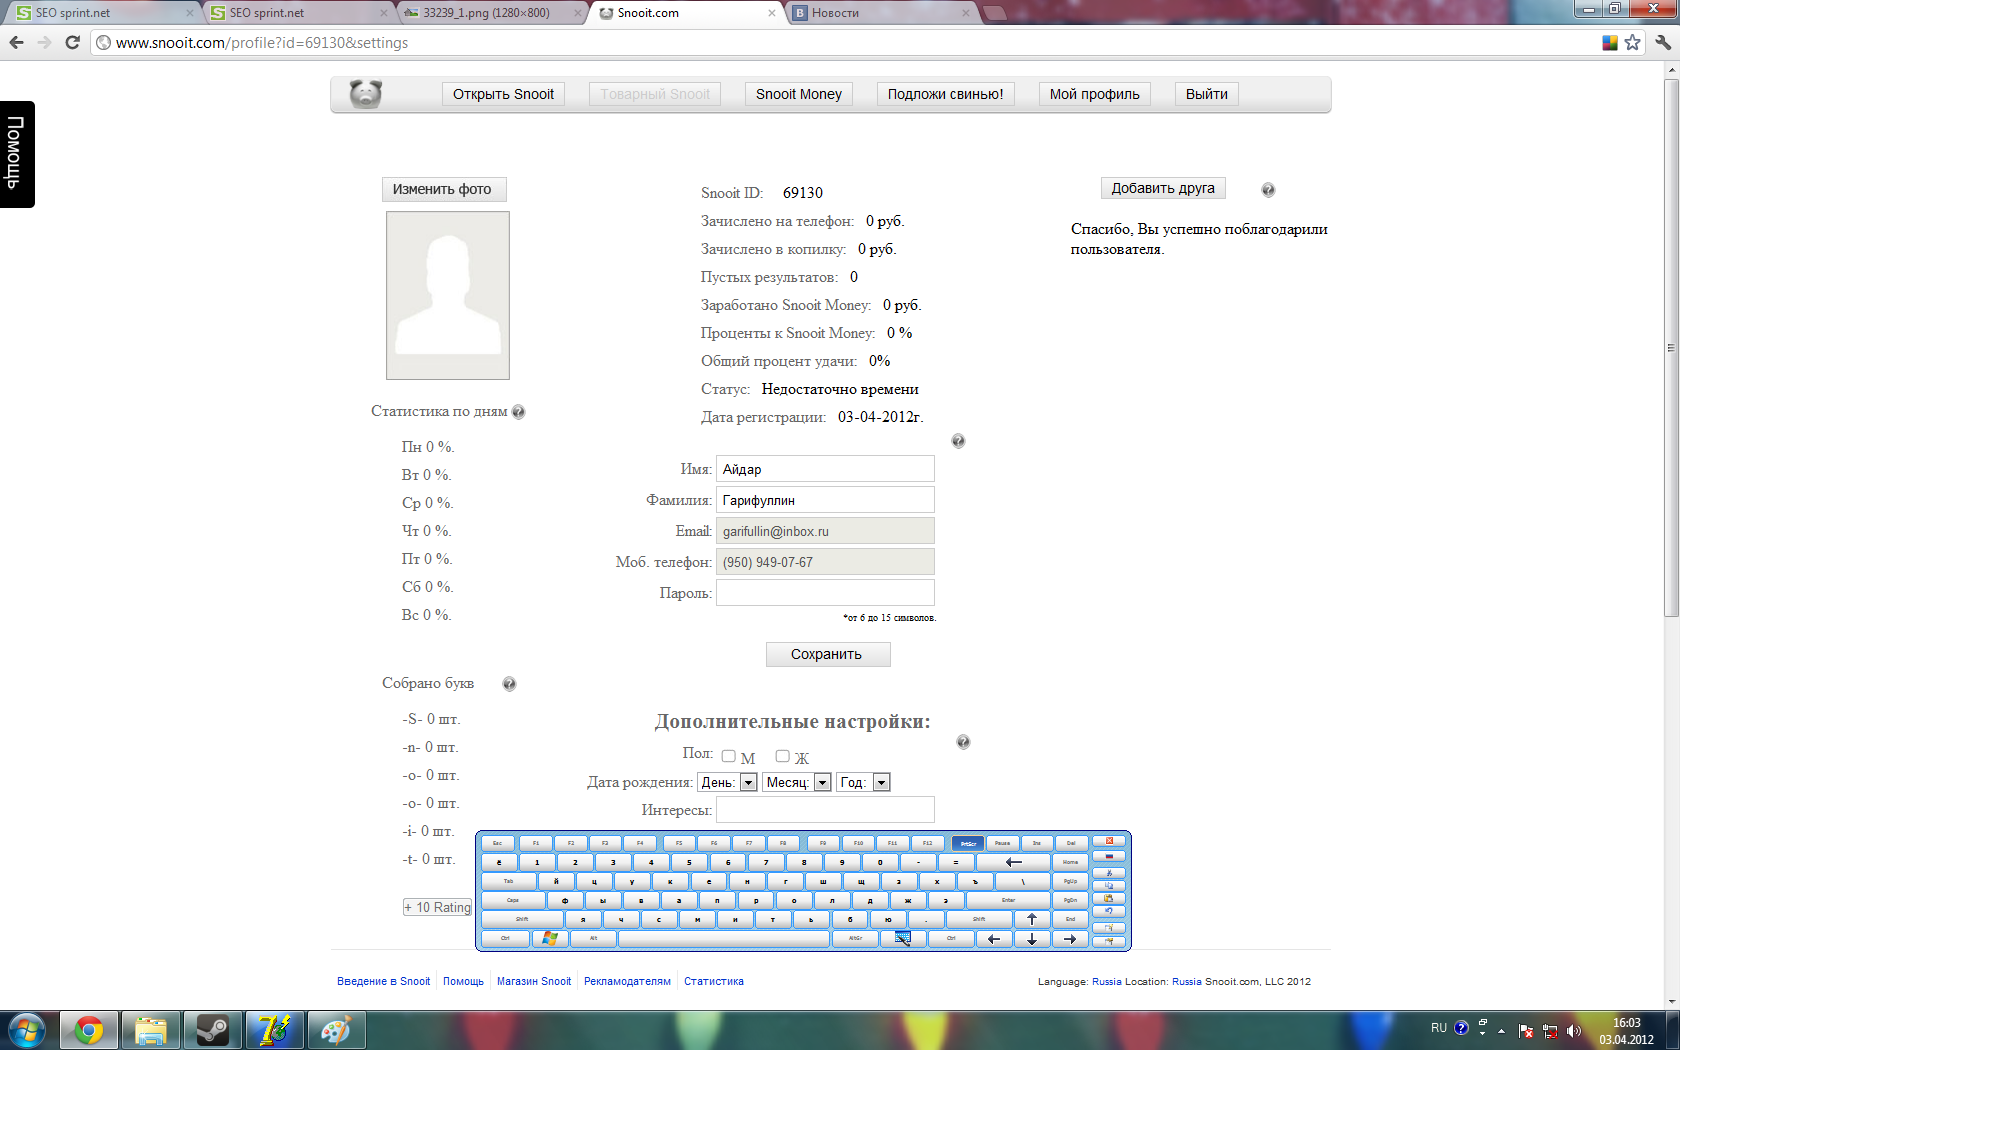
Task: Switch to 33239_1.png browser tab
Action: tap(490, 13)
